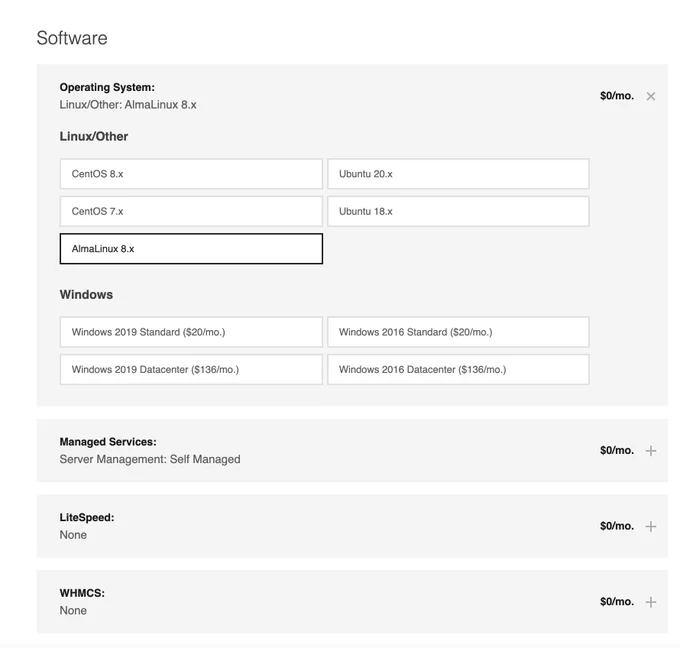
Task: Pick Windows 2019 Standard ($20/mo.)
Action: (191, 332)
